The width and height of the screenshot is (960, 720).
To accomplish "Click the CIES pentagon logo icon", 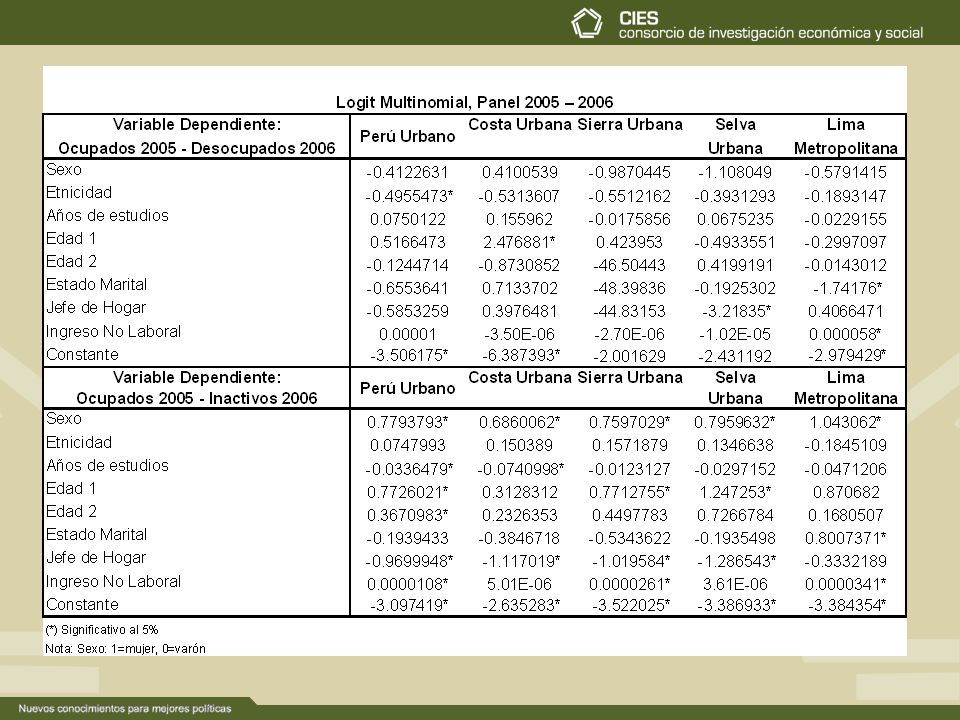I will [x=587, y=23].
